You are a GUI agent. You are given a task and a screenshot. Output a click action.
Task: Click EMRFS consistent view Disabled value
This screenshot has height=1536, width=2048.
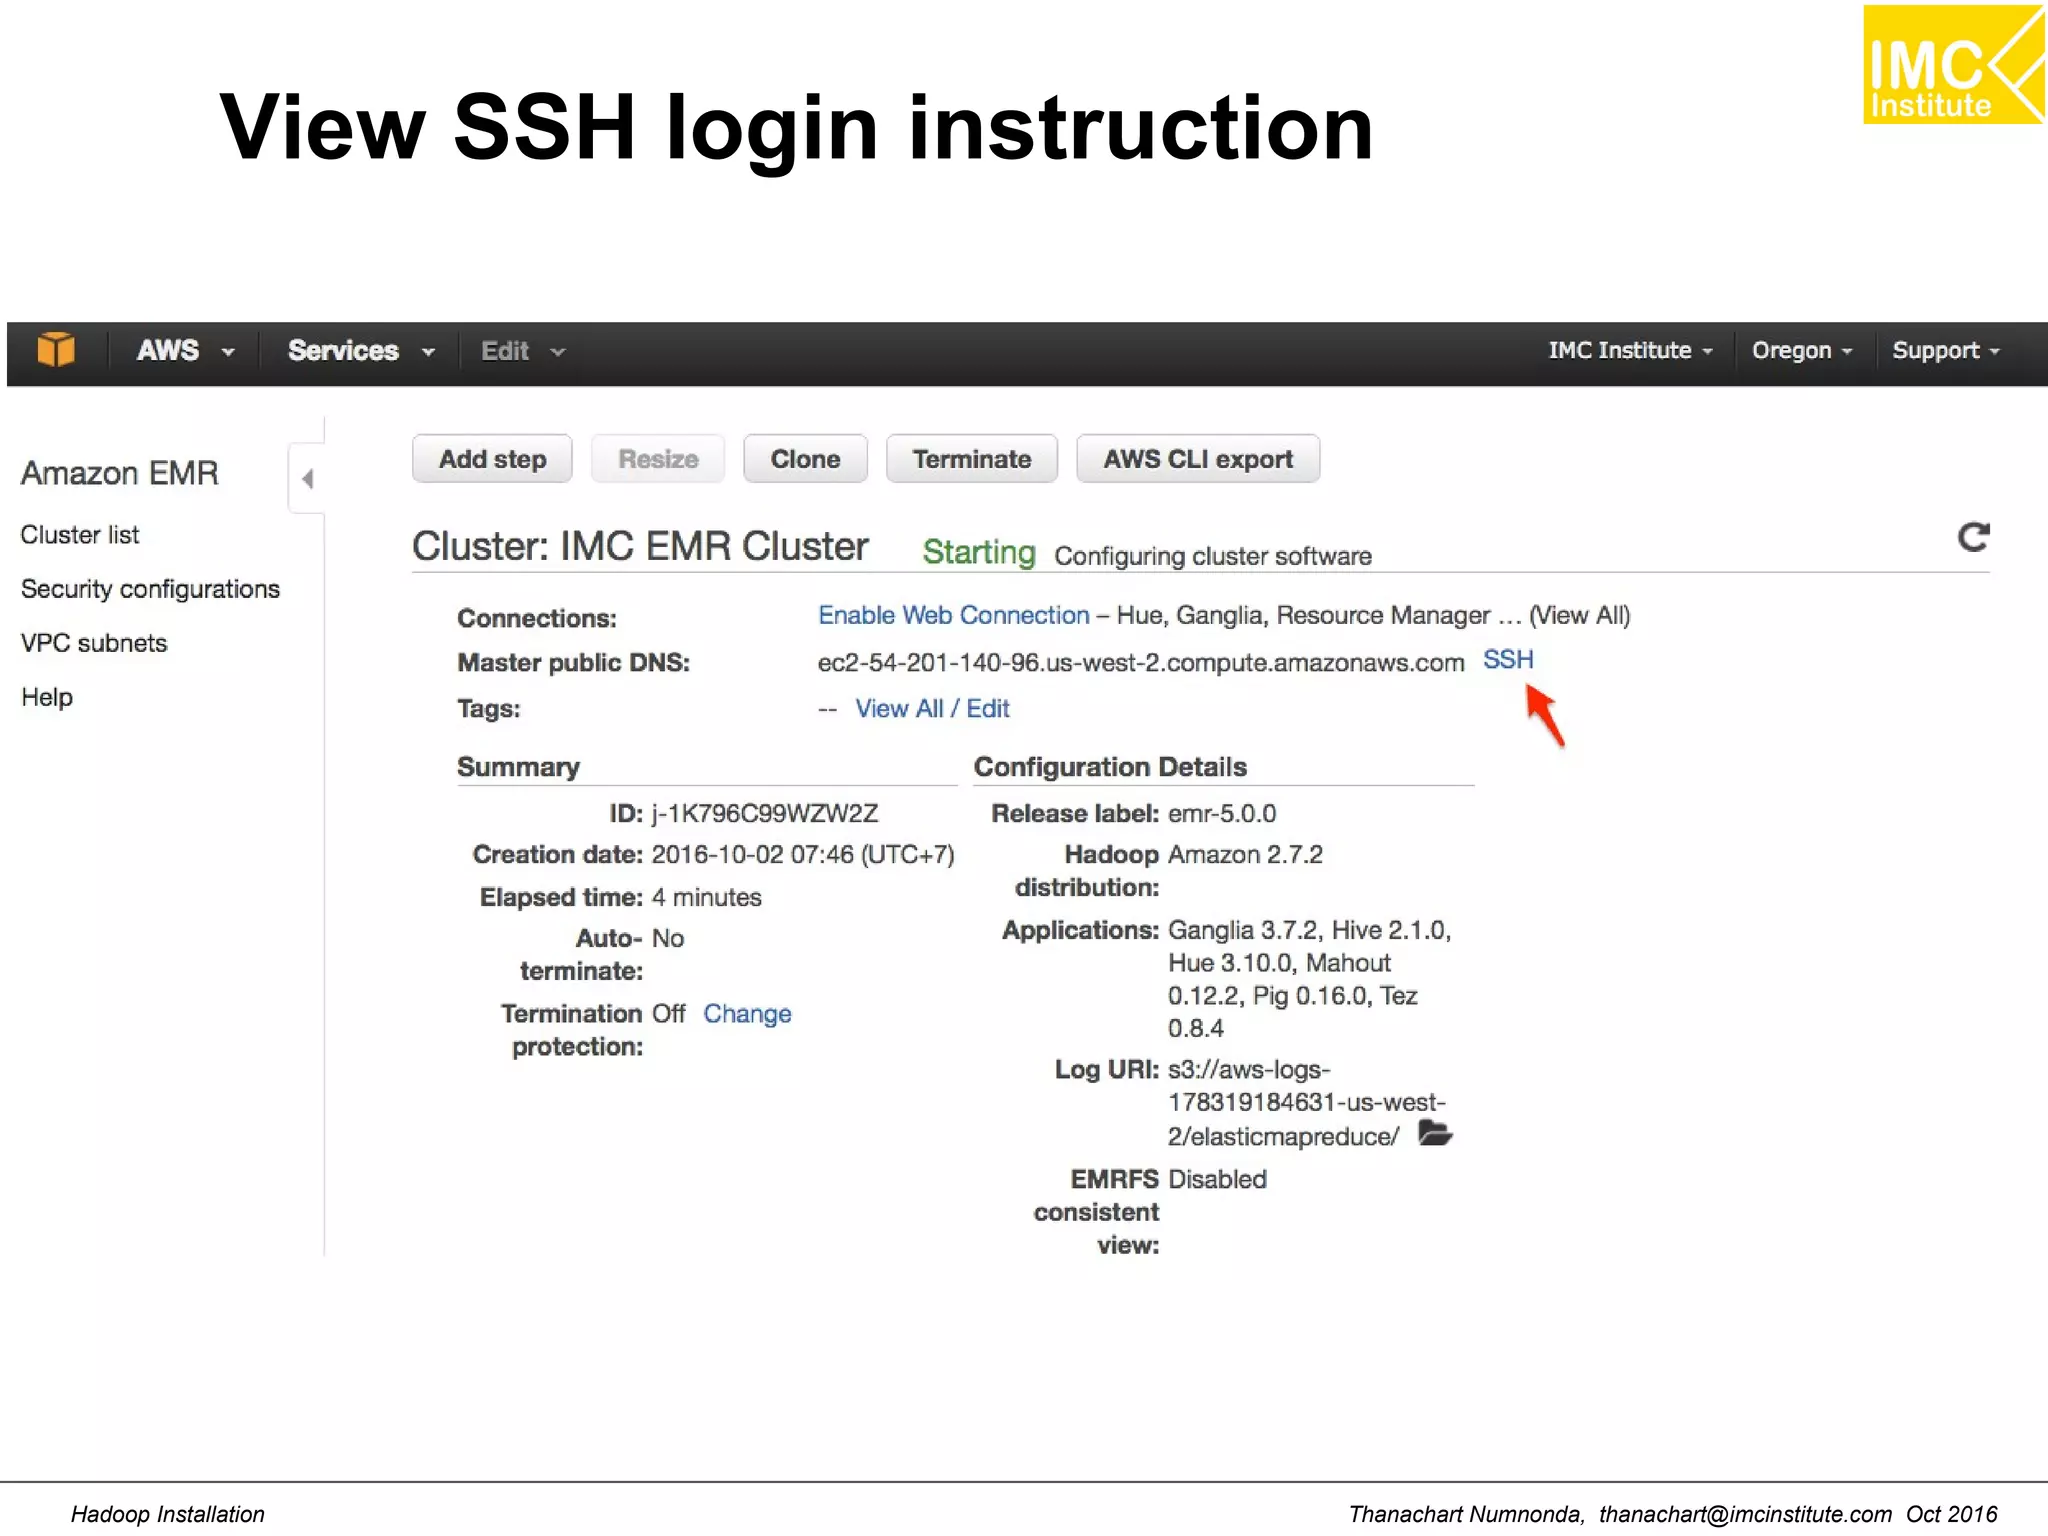pos(1216,1180)
